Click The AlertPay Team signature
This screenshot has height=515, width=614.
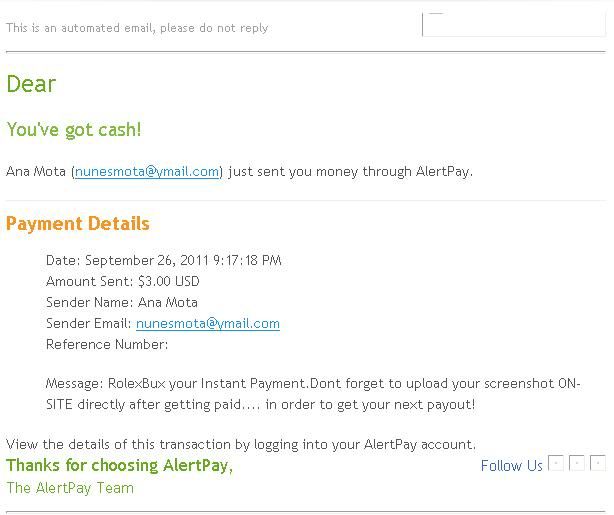70,488
